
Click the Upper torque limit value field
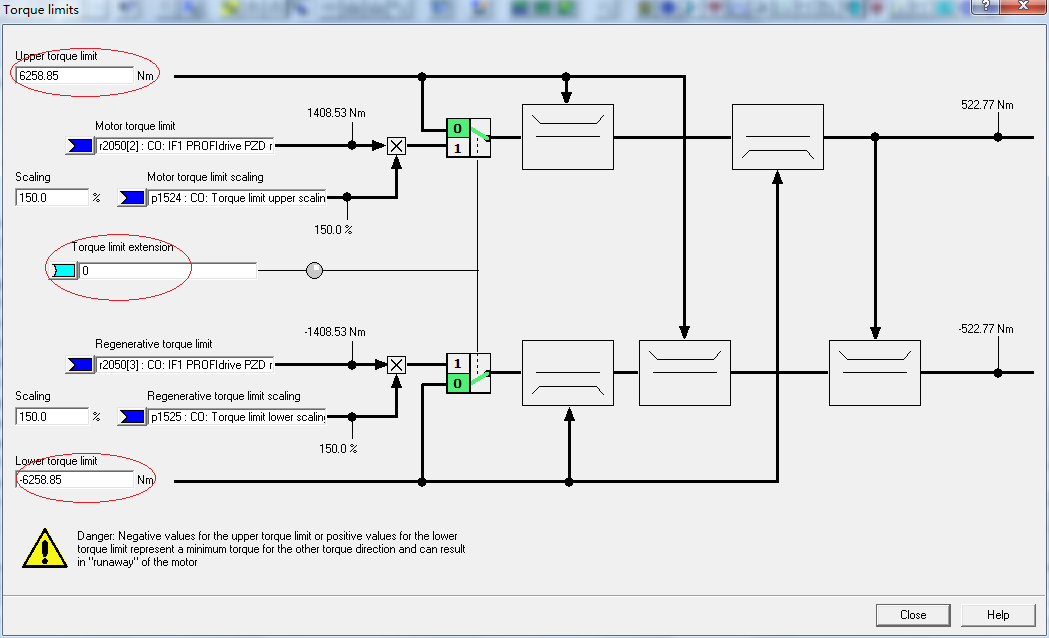74,76
